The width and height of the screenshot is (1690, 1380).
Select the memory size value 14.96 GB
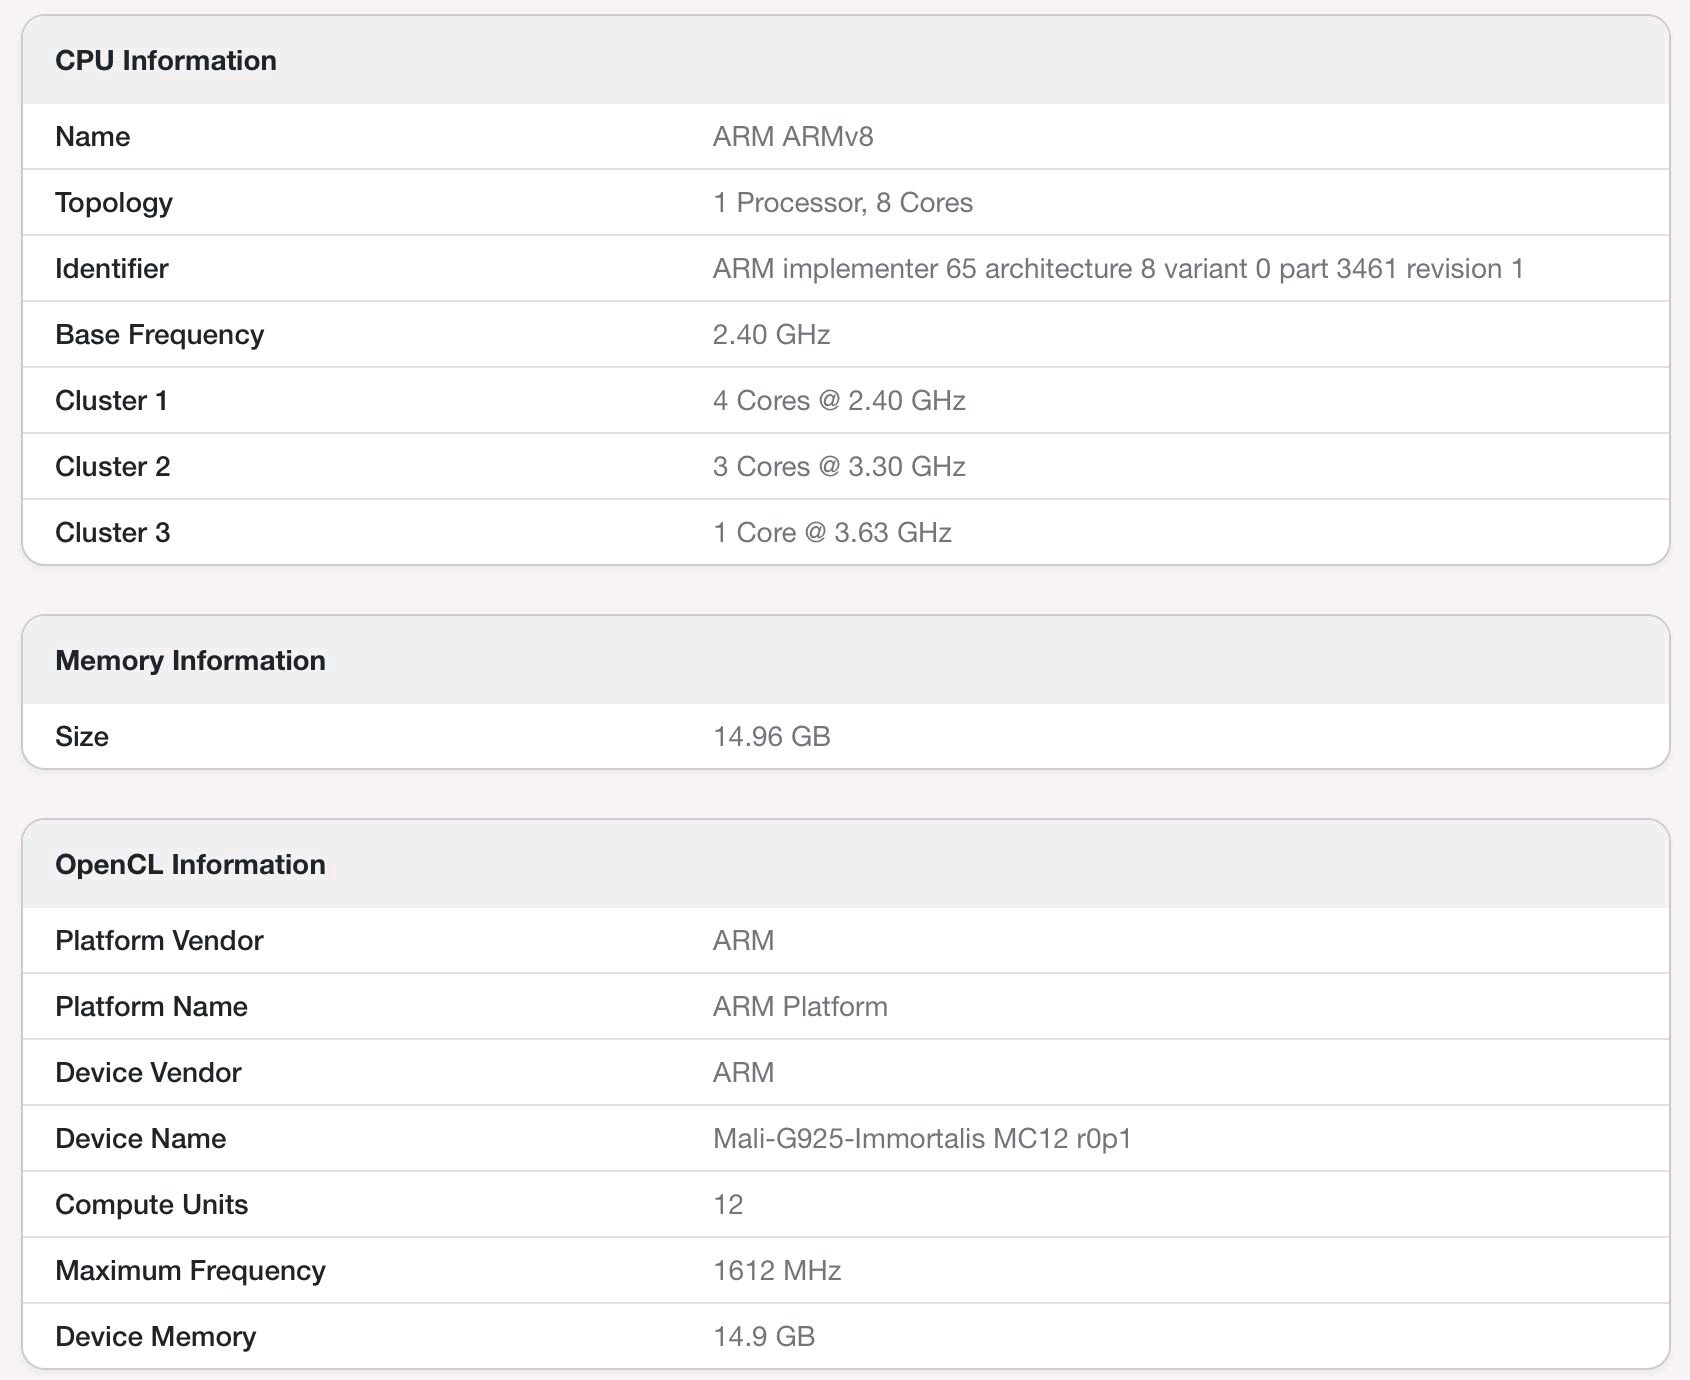[x=772, y=736]
